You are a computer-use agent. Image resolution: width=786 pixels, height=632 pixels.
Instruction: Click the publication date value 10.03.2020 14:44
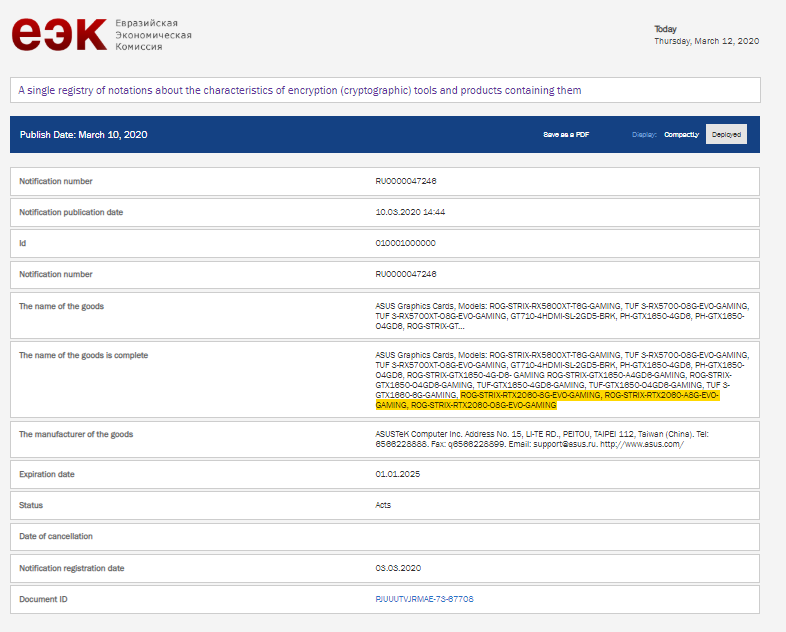tap(410, 212)
